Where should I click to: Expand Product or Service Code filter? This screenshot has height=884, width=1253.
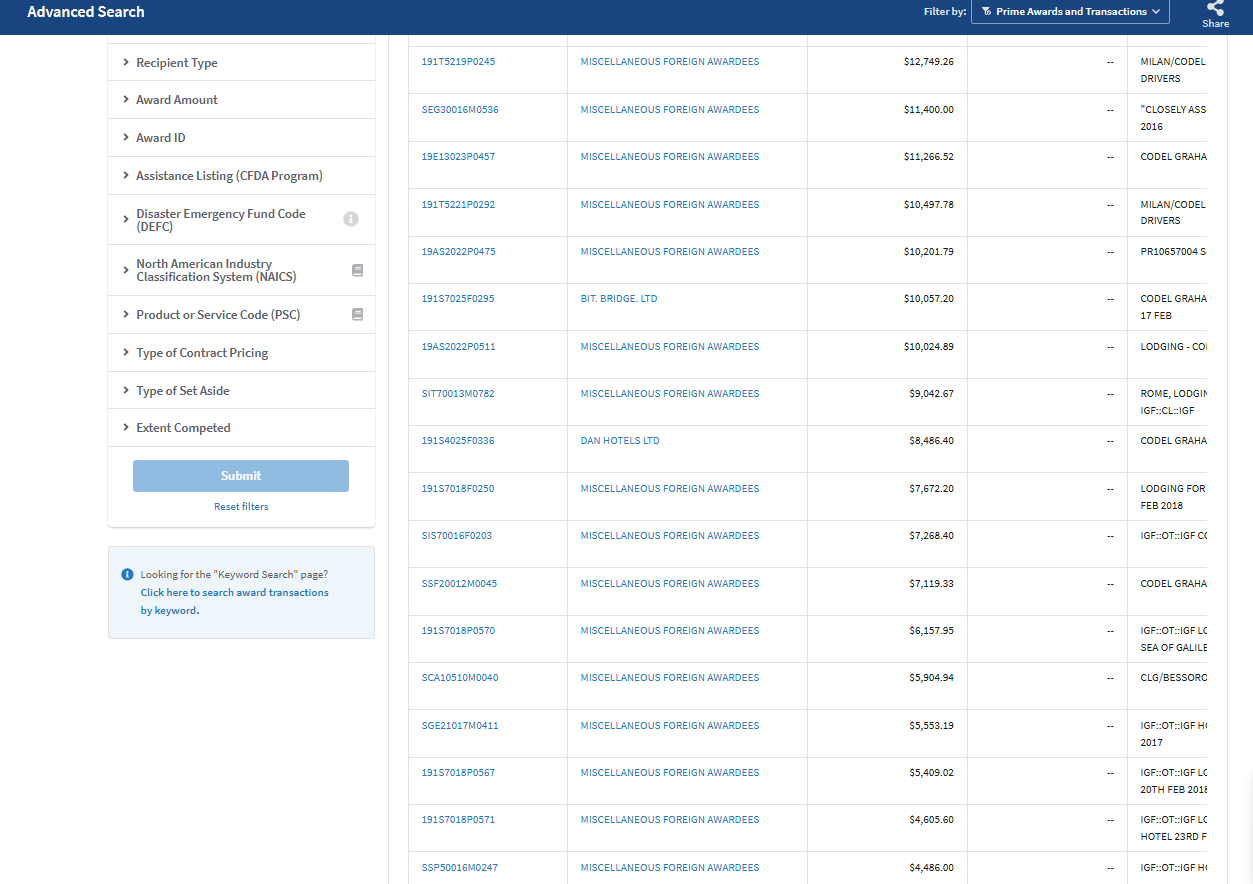pos(241,315)
